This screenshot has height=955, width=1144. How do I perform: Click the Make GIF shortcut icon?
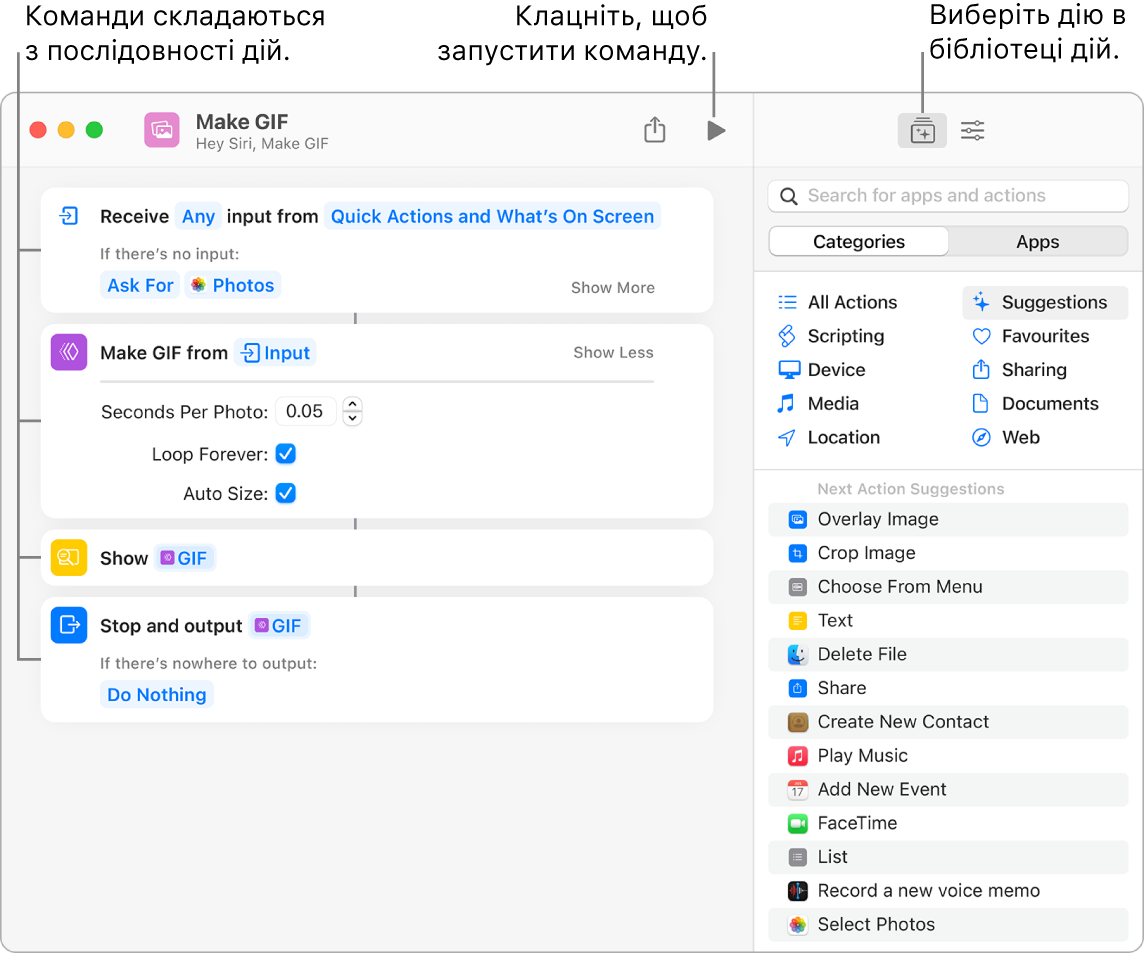click(x=162, y=130)
